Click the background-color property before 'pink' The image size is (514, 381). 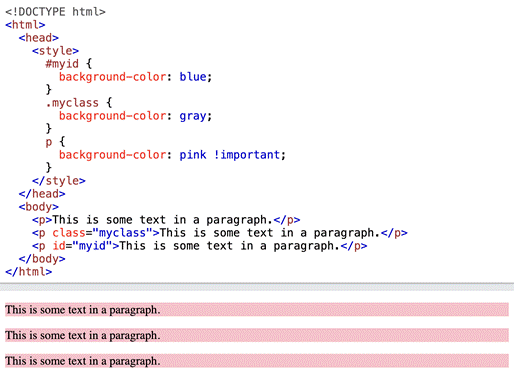click(x=112, y=155)
